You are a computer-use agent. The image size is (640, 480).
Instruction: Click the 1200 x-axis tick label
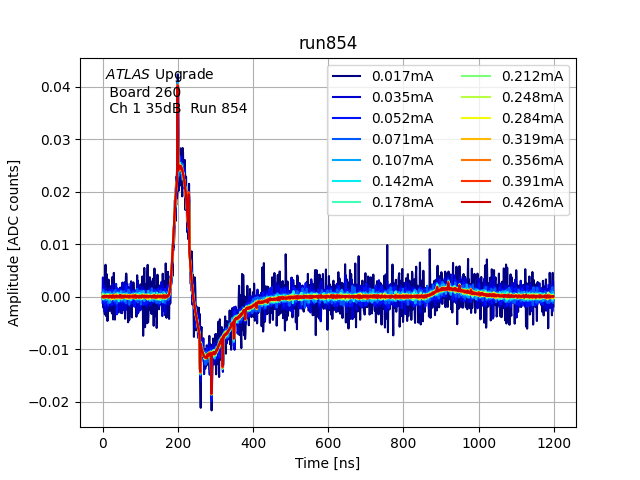point(554,444)
